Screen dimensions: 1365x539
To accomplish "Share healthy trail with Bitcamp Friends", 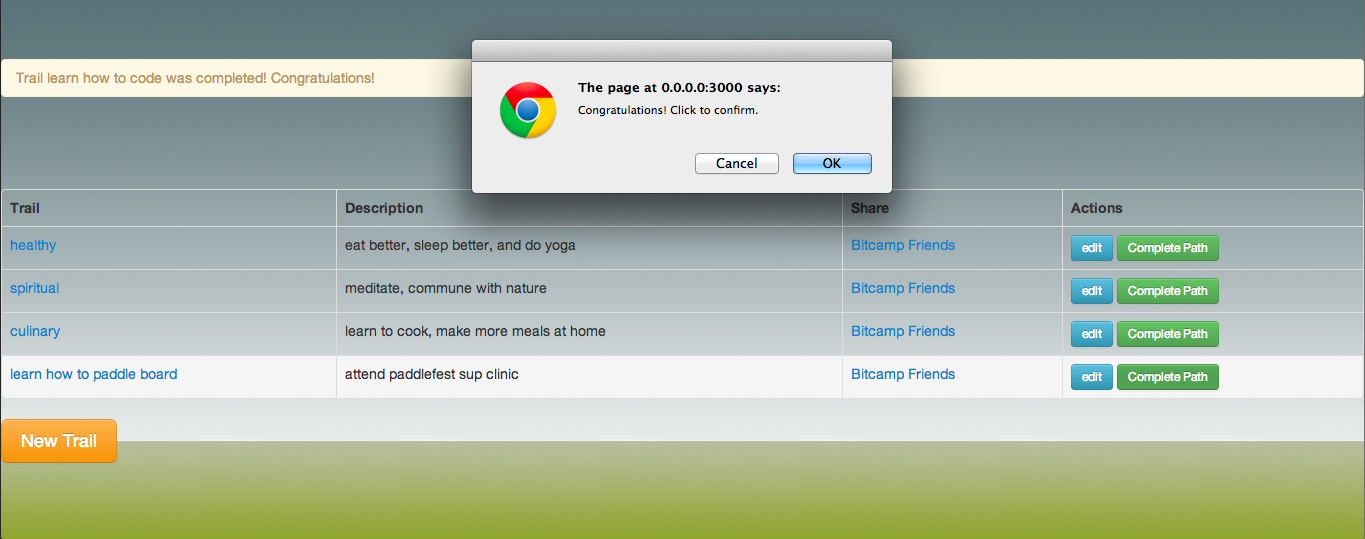I will (x=903, y=245).
